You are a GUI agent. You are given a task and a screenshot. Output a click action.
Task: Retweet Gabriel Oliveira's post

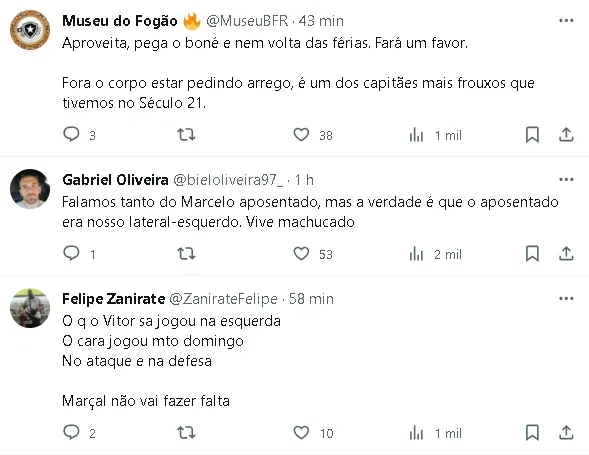[186, 254]
